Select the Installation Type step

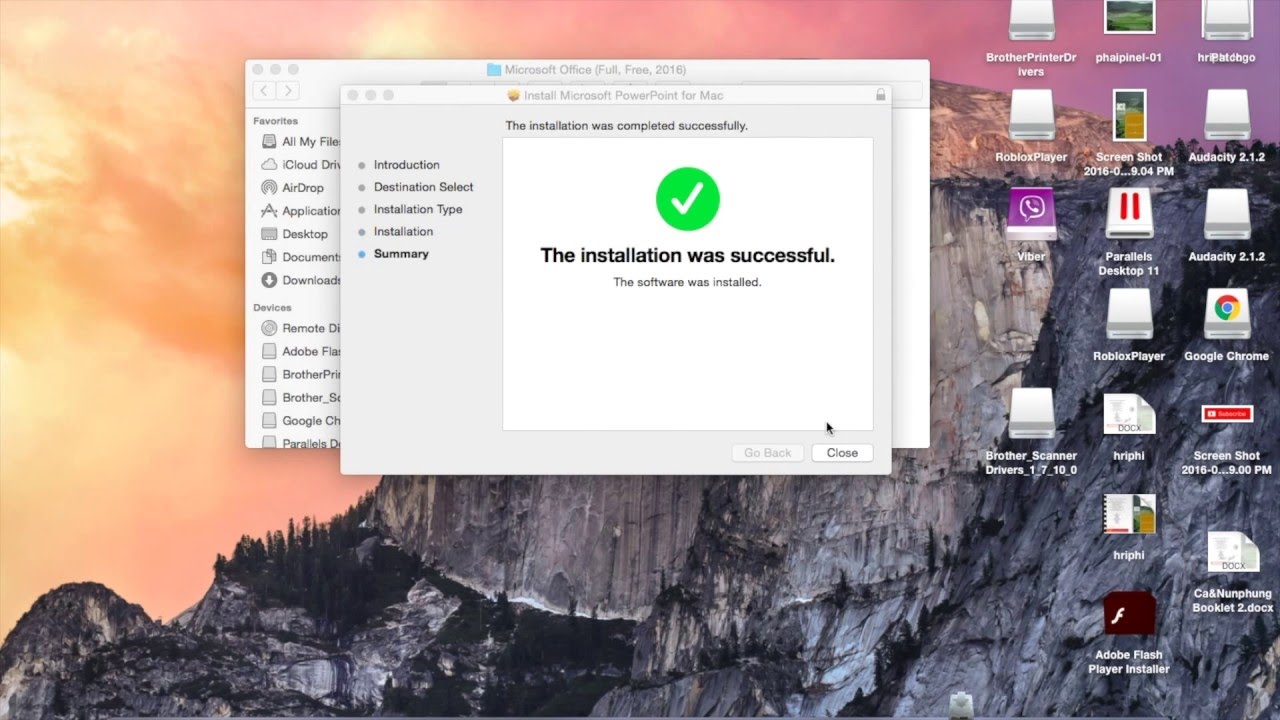(x=418, y=209)
